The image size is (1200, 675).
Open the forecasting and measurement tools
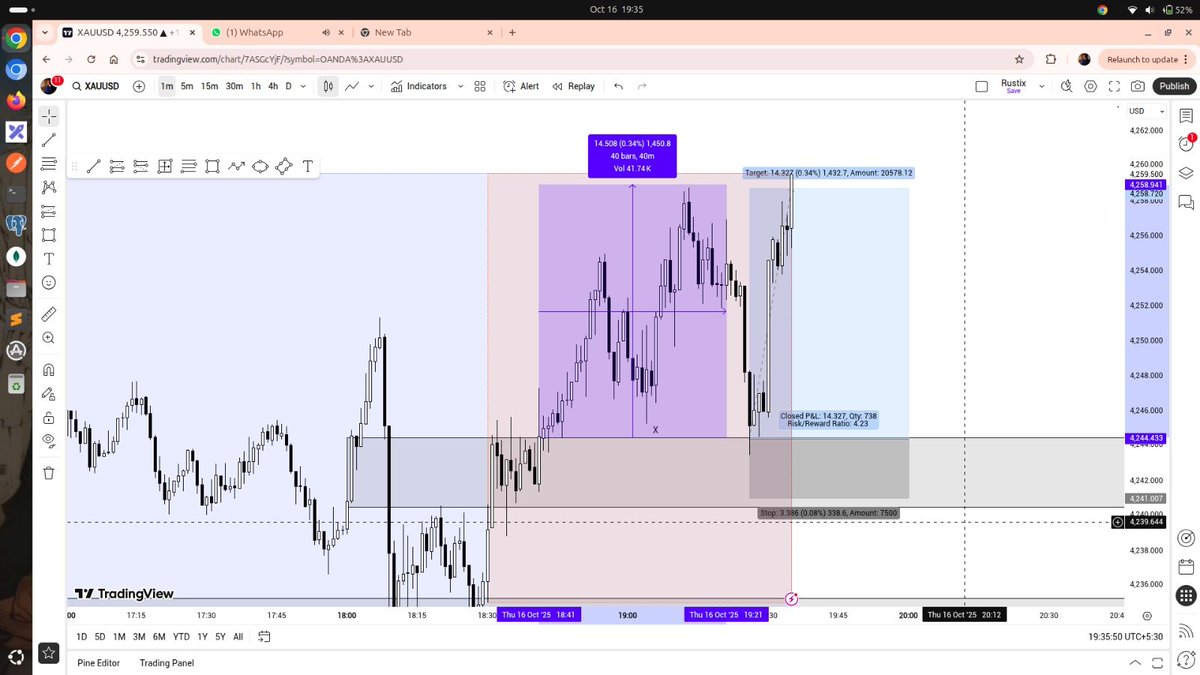[x=49, y=211]
